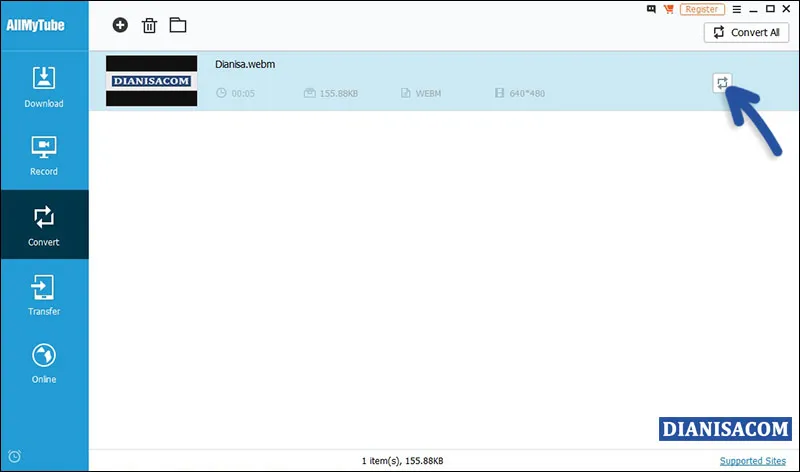Image resolution: width=800 pixels, height=472 pixels.
Task: Click the status bar item count text
Action: 403,461
